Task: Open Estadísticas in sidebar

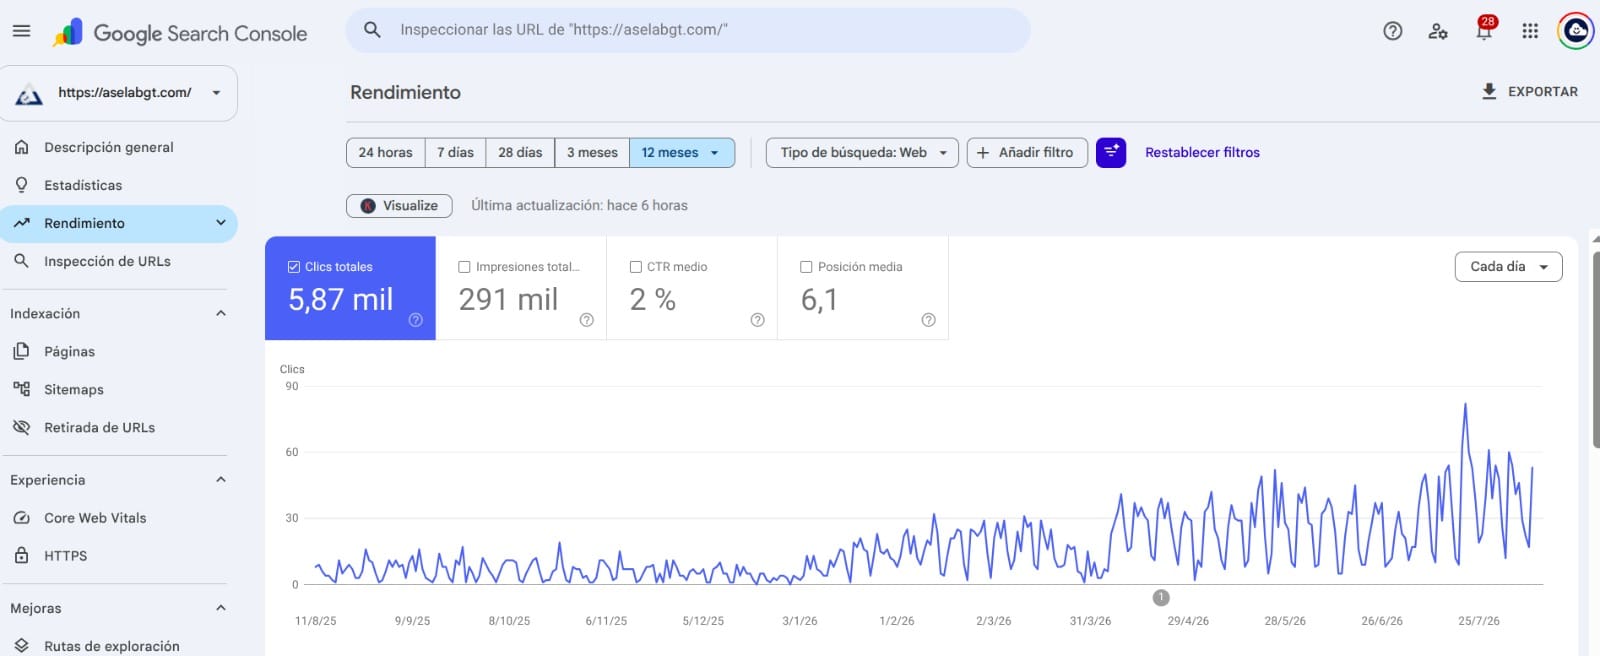Action: [118, 185]
